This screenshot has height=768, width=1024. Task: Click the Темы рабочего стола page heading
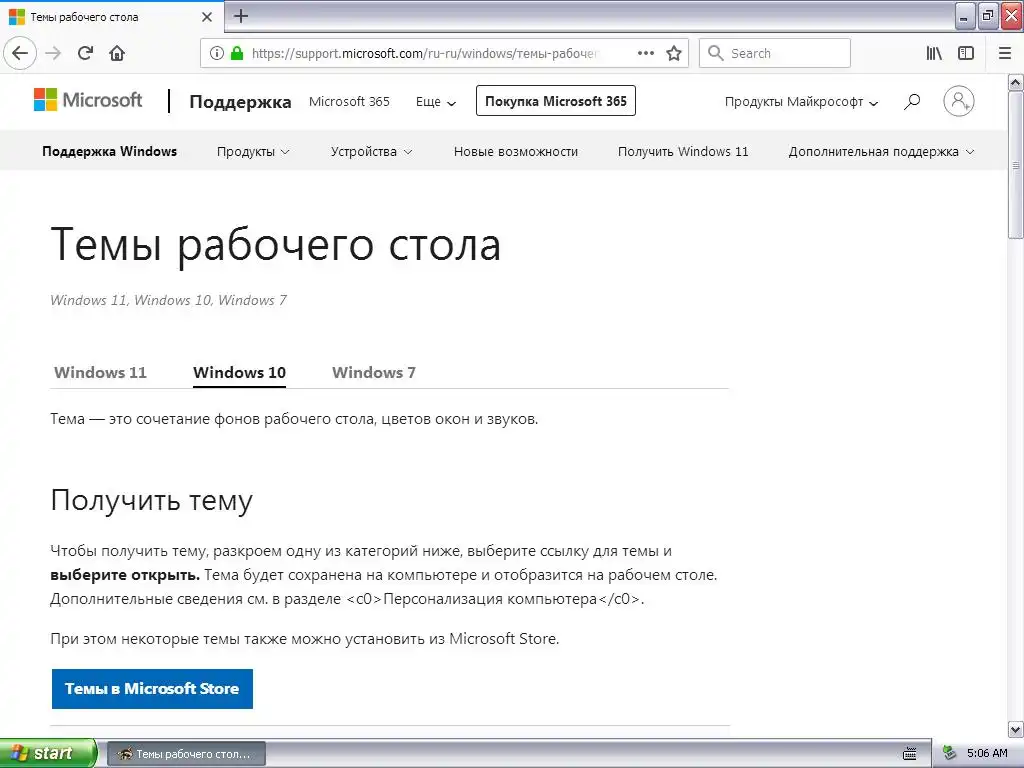coord(276,245)
